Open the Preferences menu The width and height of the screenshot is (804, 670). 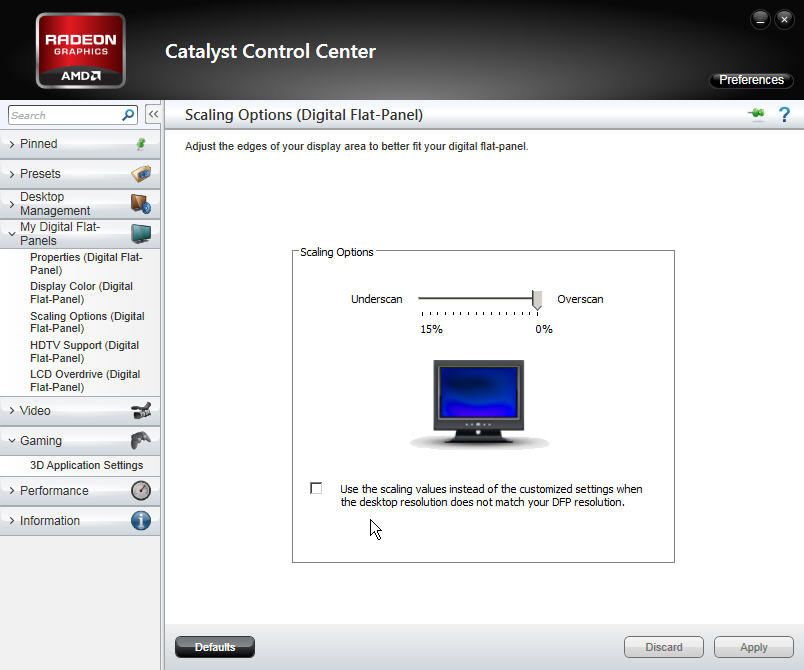click(751, 80)
